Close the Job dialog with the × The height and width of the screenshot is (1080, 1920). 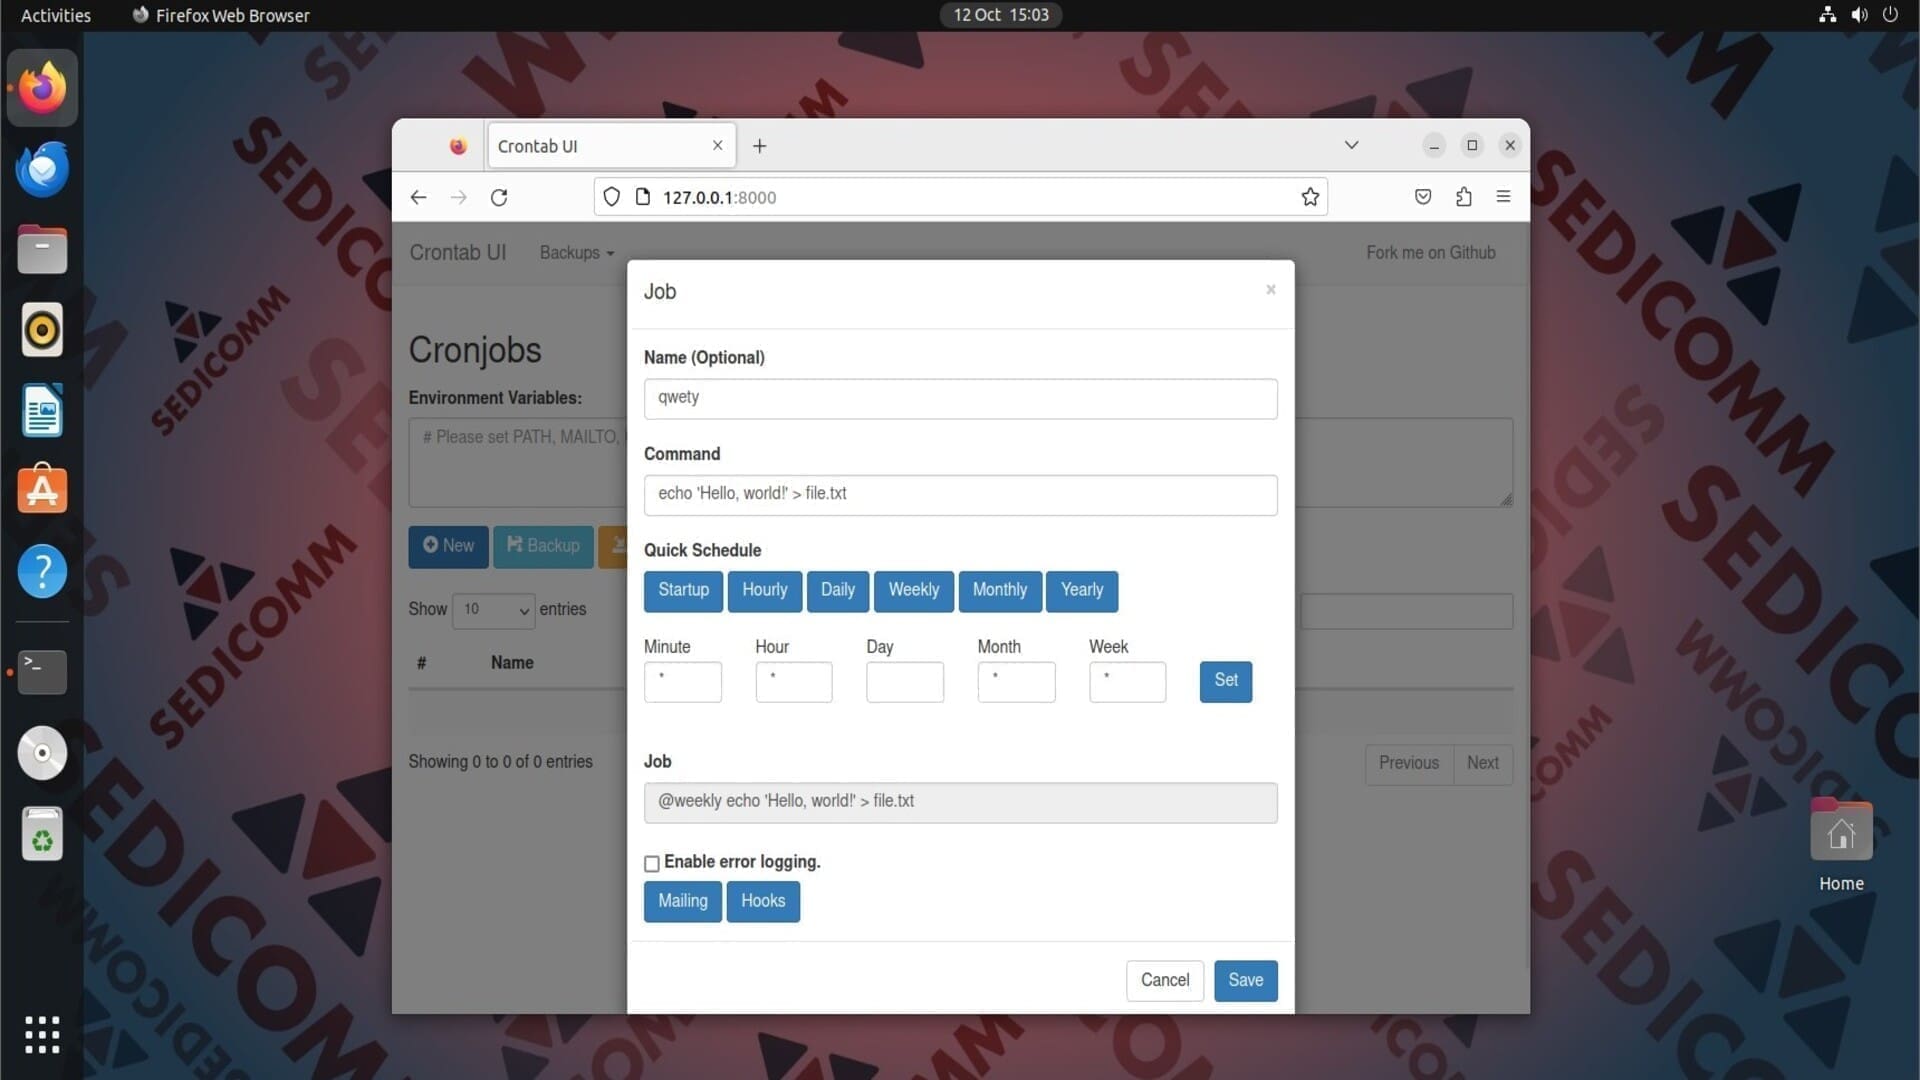click(1271, 290)
